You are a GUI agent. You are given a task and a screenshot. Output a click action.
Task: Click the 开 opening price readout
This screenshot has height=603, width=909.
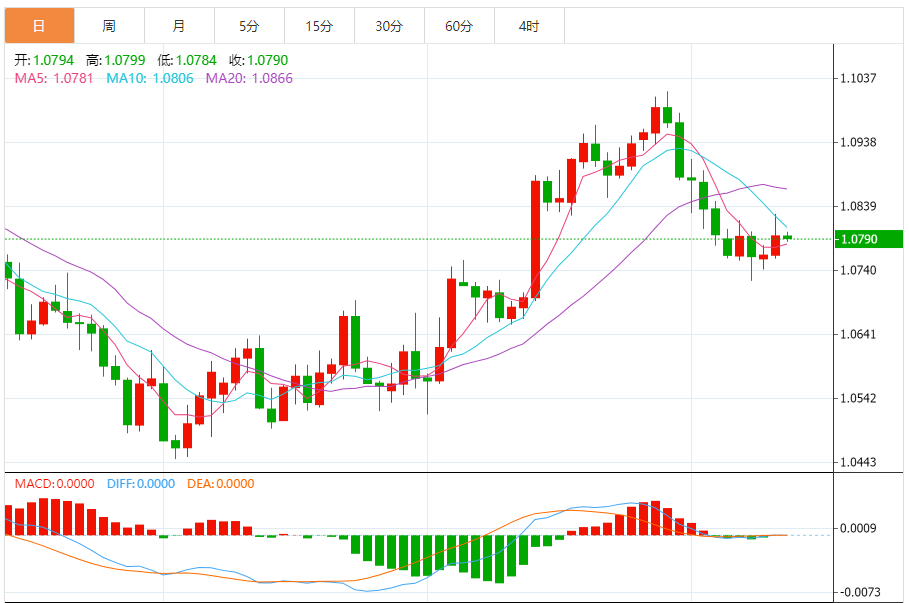point(44,60)
